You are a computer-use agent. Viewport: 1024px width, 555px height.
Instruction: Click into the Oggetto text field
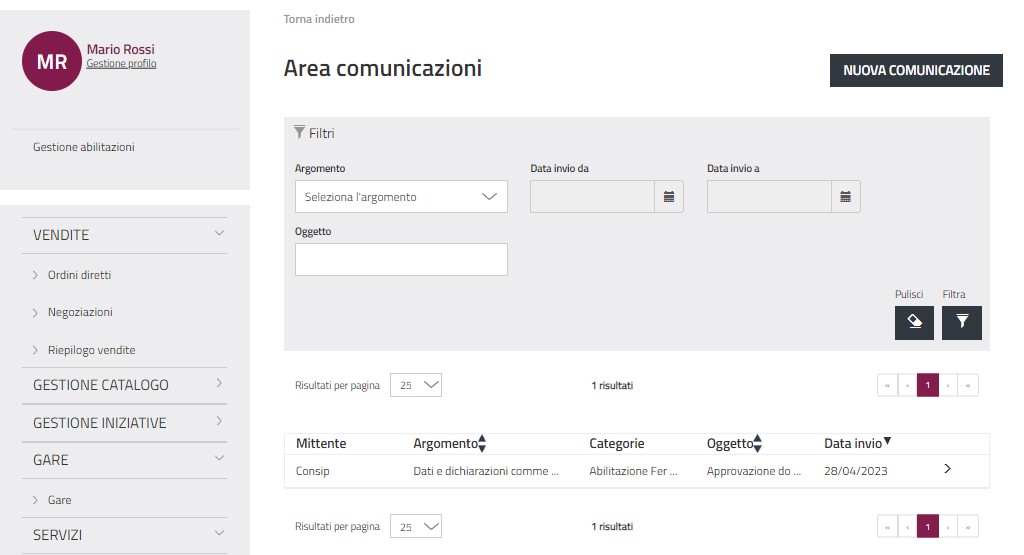[x=401, y=259]
